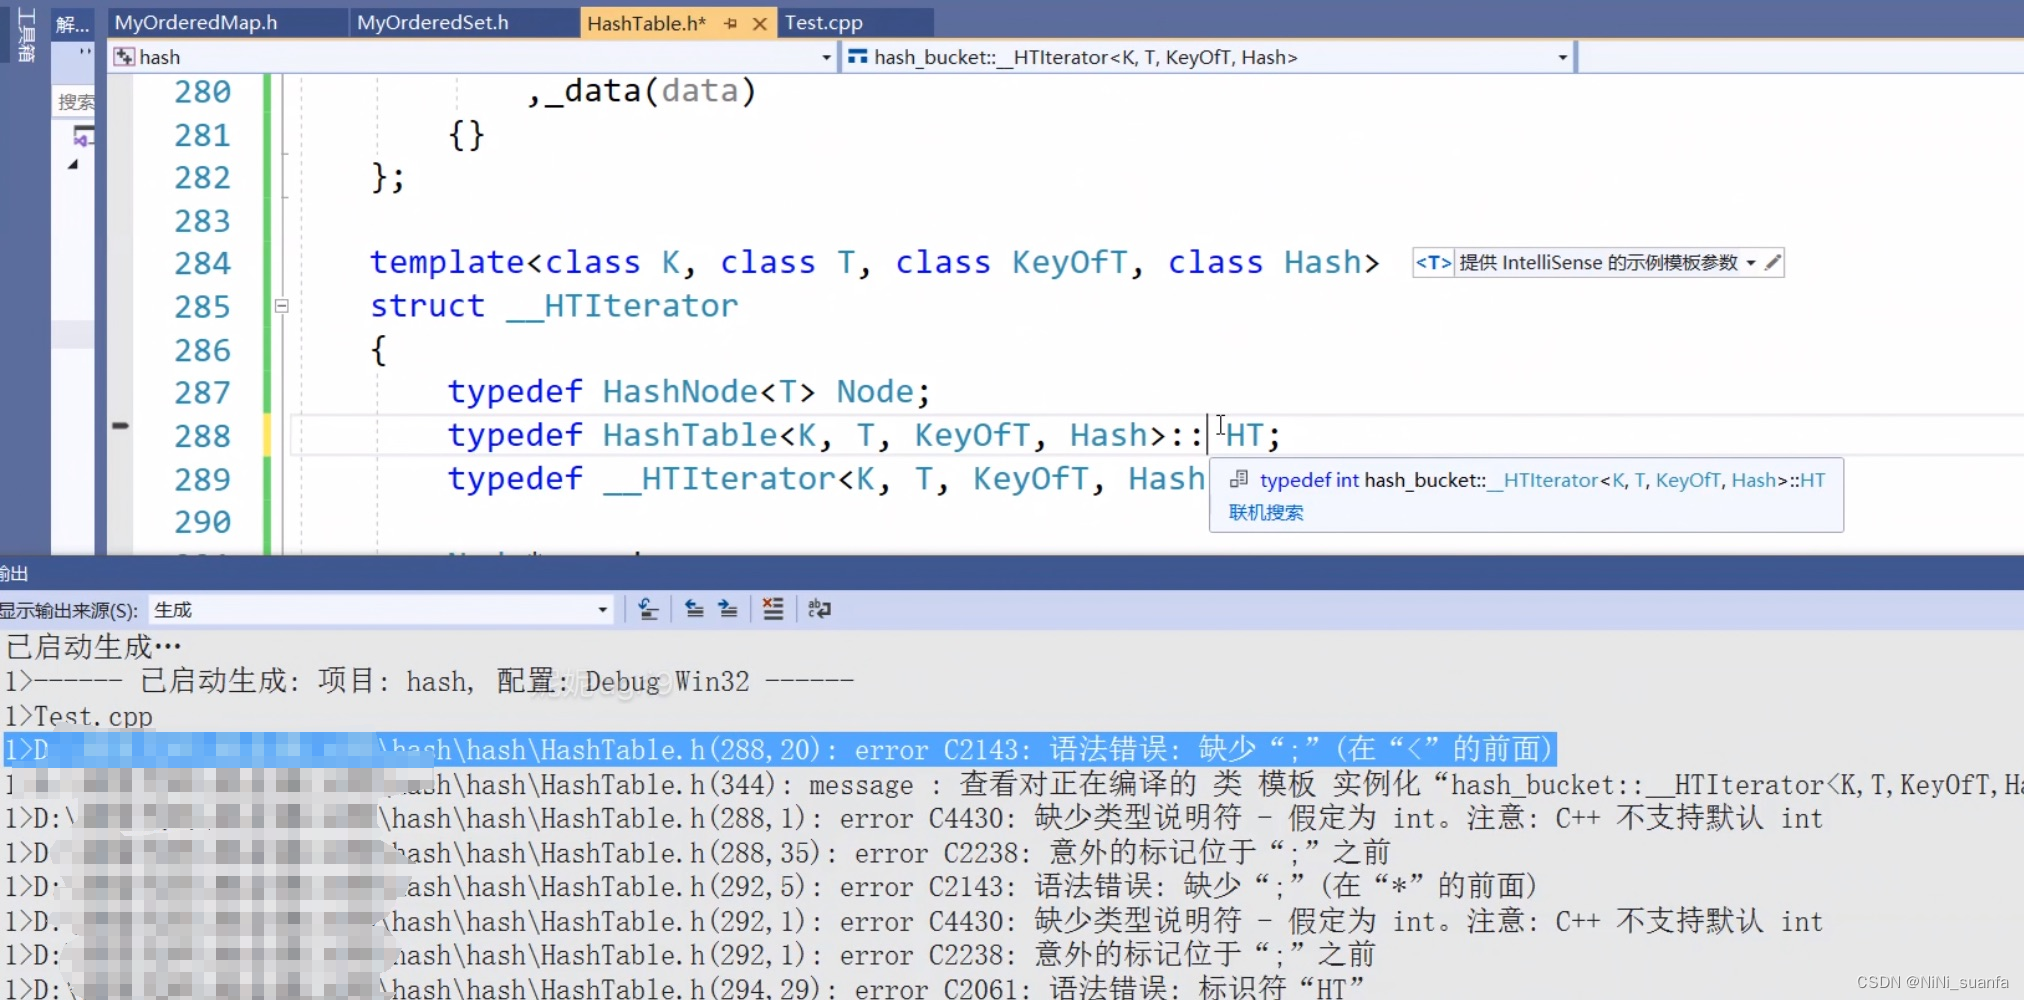Image resolution: width=2024 pixels, height=1000 pixels.
Task: Toggle word wrap in output window
Action: (x=819, y=609)
